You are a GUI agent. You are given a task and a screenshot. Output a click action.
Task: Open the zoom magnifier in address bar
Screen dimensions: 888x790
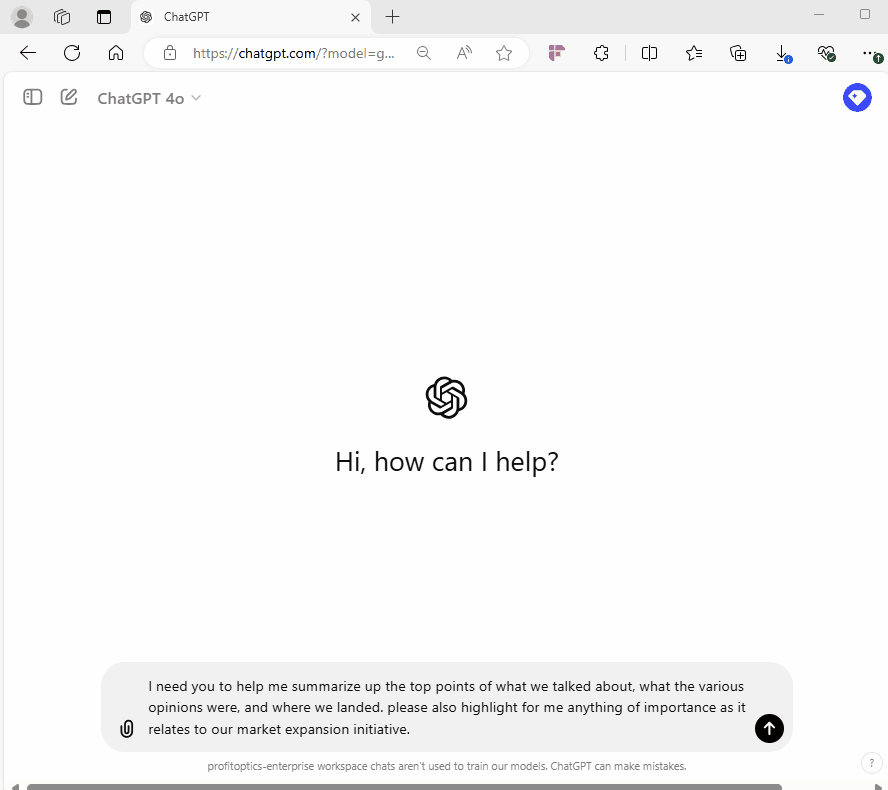pos(424,53)
